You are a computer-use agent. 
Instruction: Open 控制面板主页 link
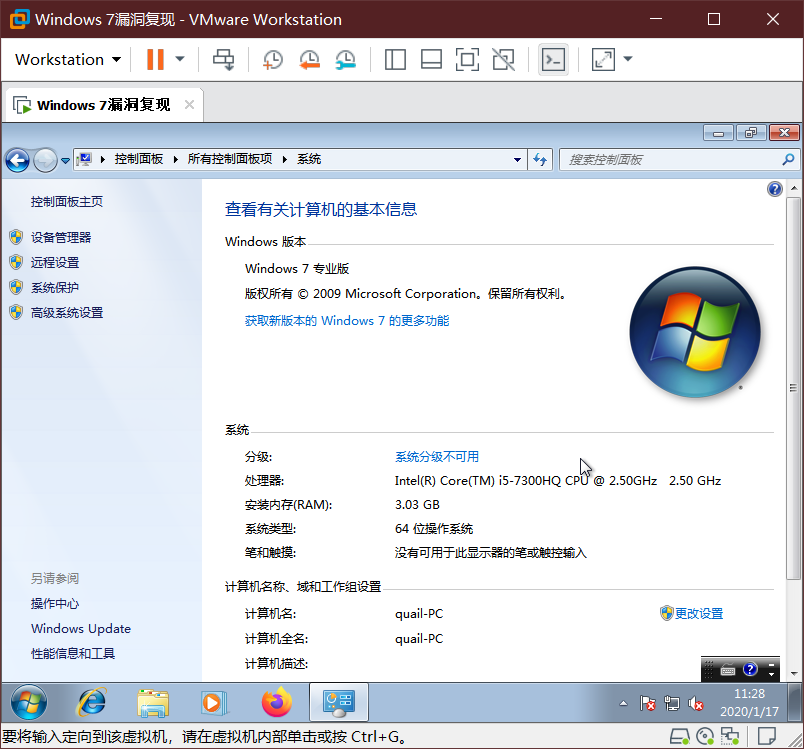[67, 201]
